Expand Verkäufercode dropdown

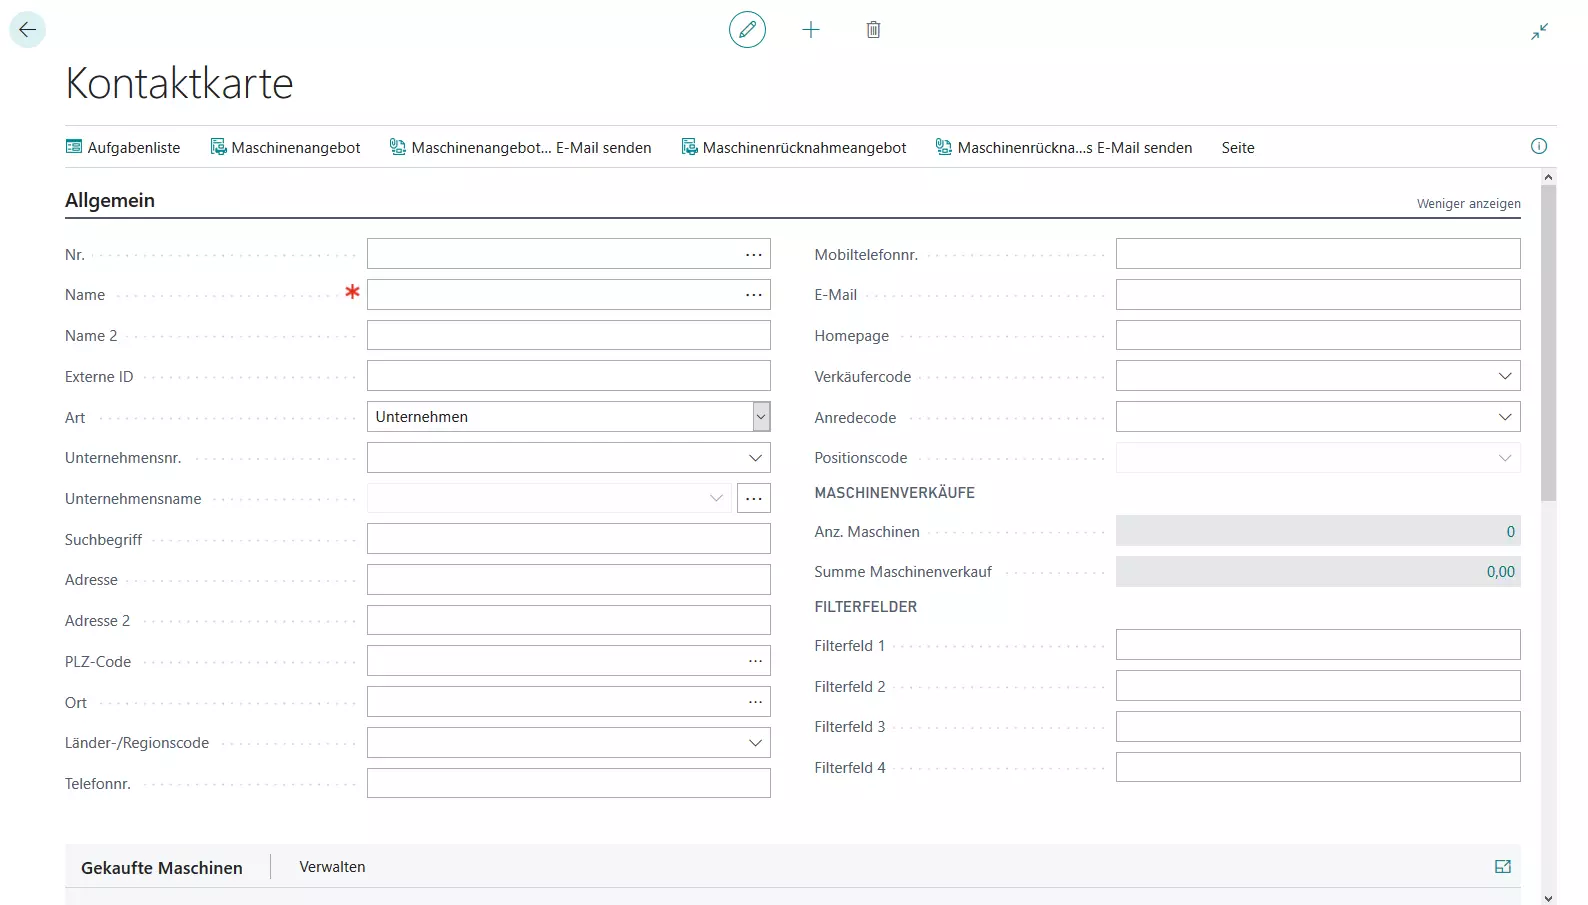1505,376
